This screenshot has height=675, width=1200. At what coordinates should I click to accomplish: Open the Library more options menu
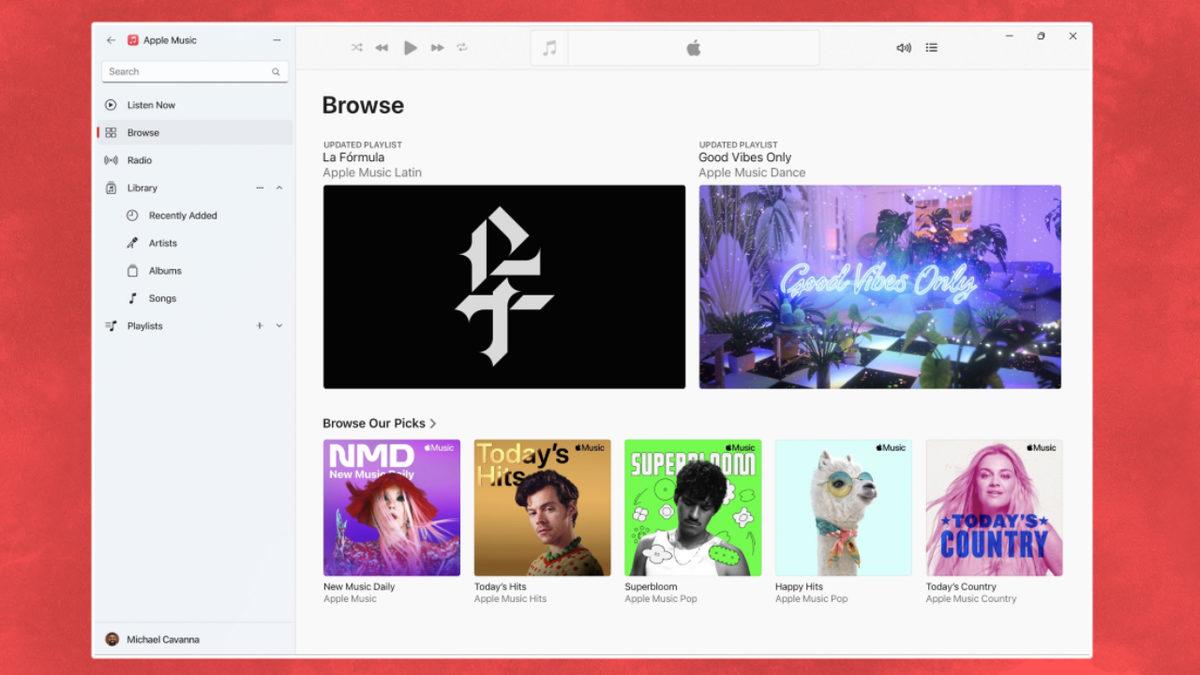[258, 187]
